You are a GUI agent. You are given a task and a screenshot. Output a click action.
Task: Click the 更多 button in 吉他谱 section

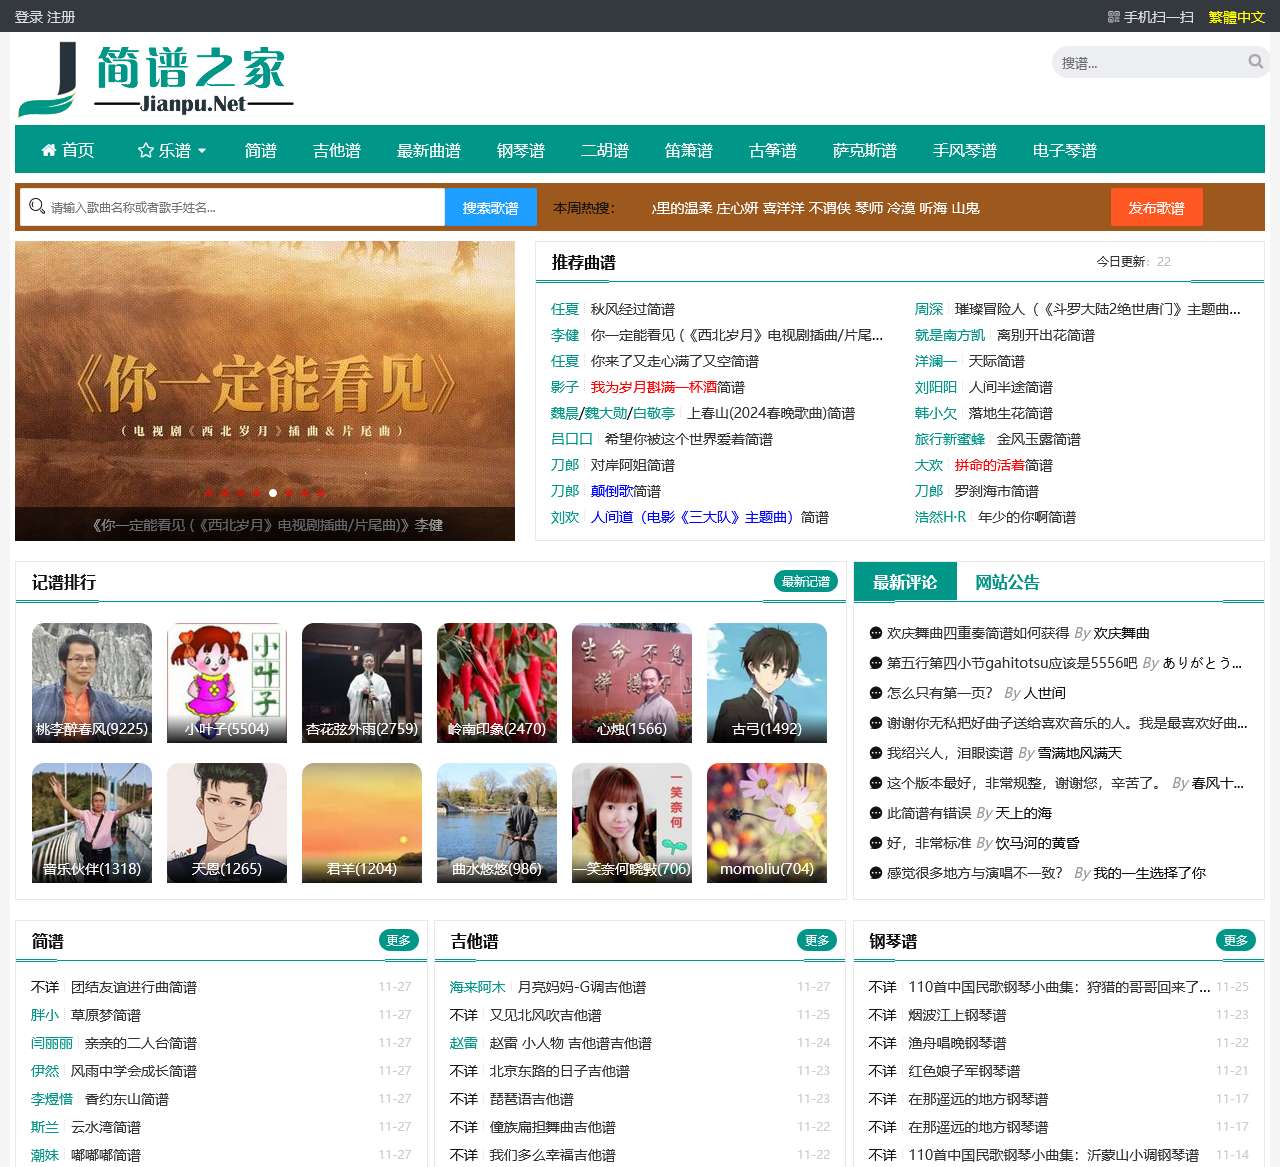click(817, 940)
